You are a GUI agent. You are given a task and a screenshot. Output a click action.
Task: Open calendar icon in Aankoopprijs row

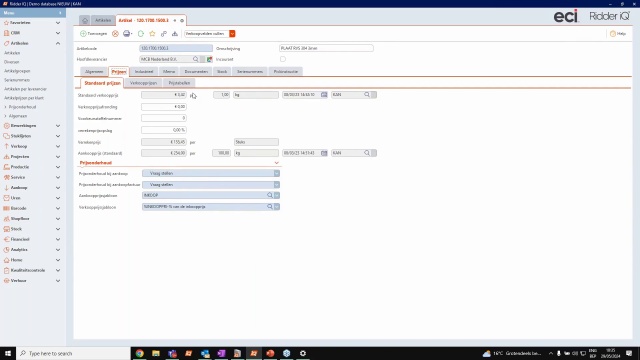point(324,153)
